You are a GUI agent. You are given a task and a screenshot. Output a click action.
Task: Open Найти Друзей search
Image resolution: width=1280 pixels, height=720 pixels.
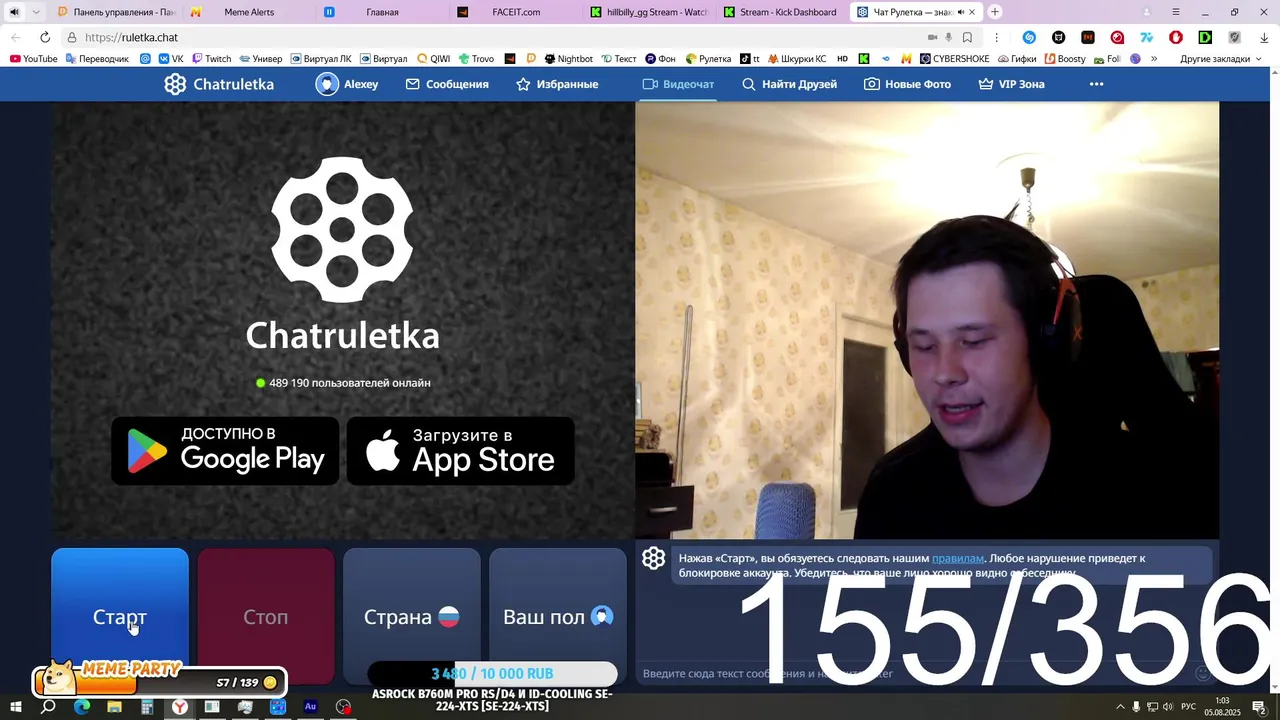point(789,84)
